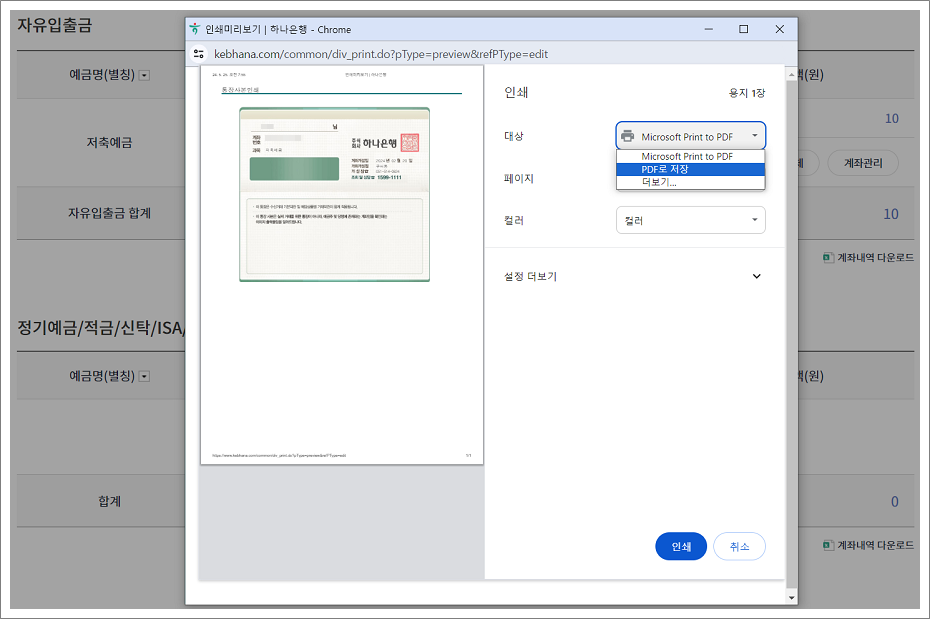This screenshot has width=930, height=619.
Task: Open sort arrow beside upper 예금명(별칭)
Action: 144,75
